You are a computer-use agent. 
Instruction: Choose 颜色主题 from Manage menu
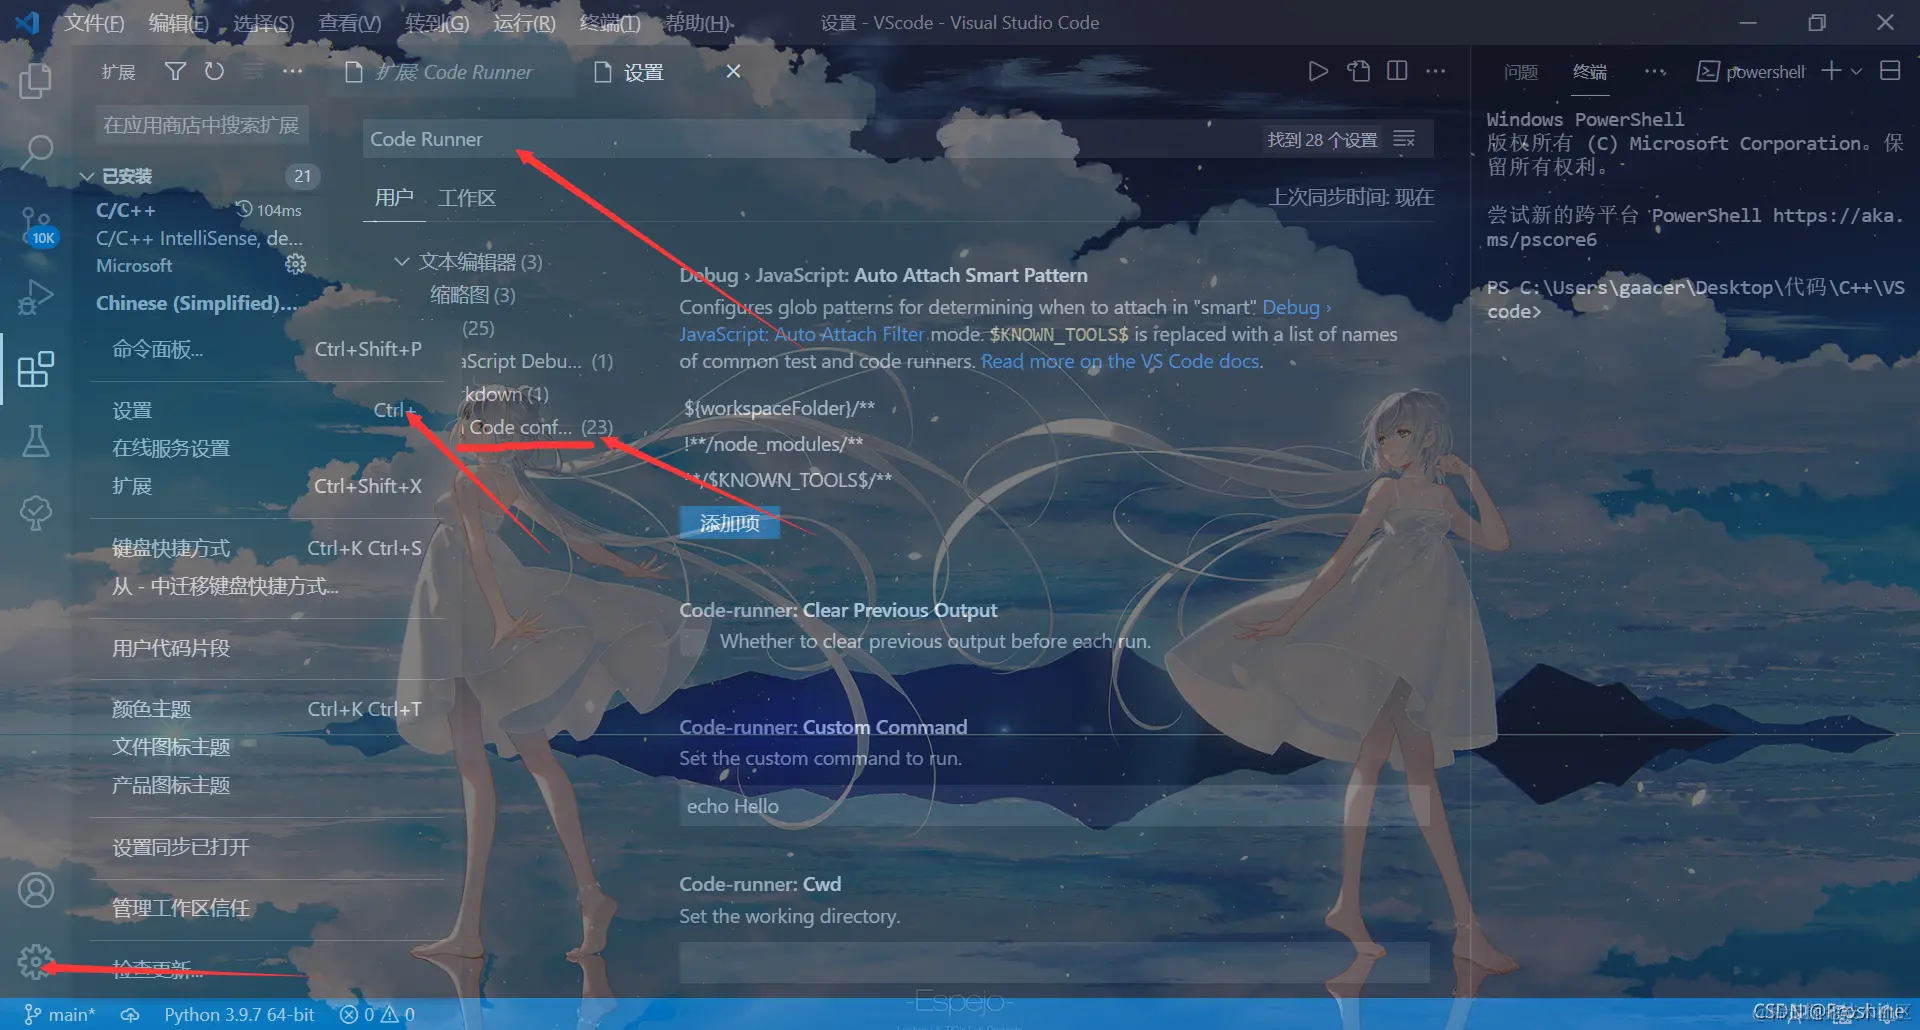coord(267,709)
